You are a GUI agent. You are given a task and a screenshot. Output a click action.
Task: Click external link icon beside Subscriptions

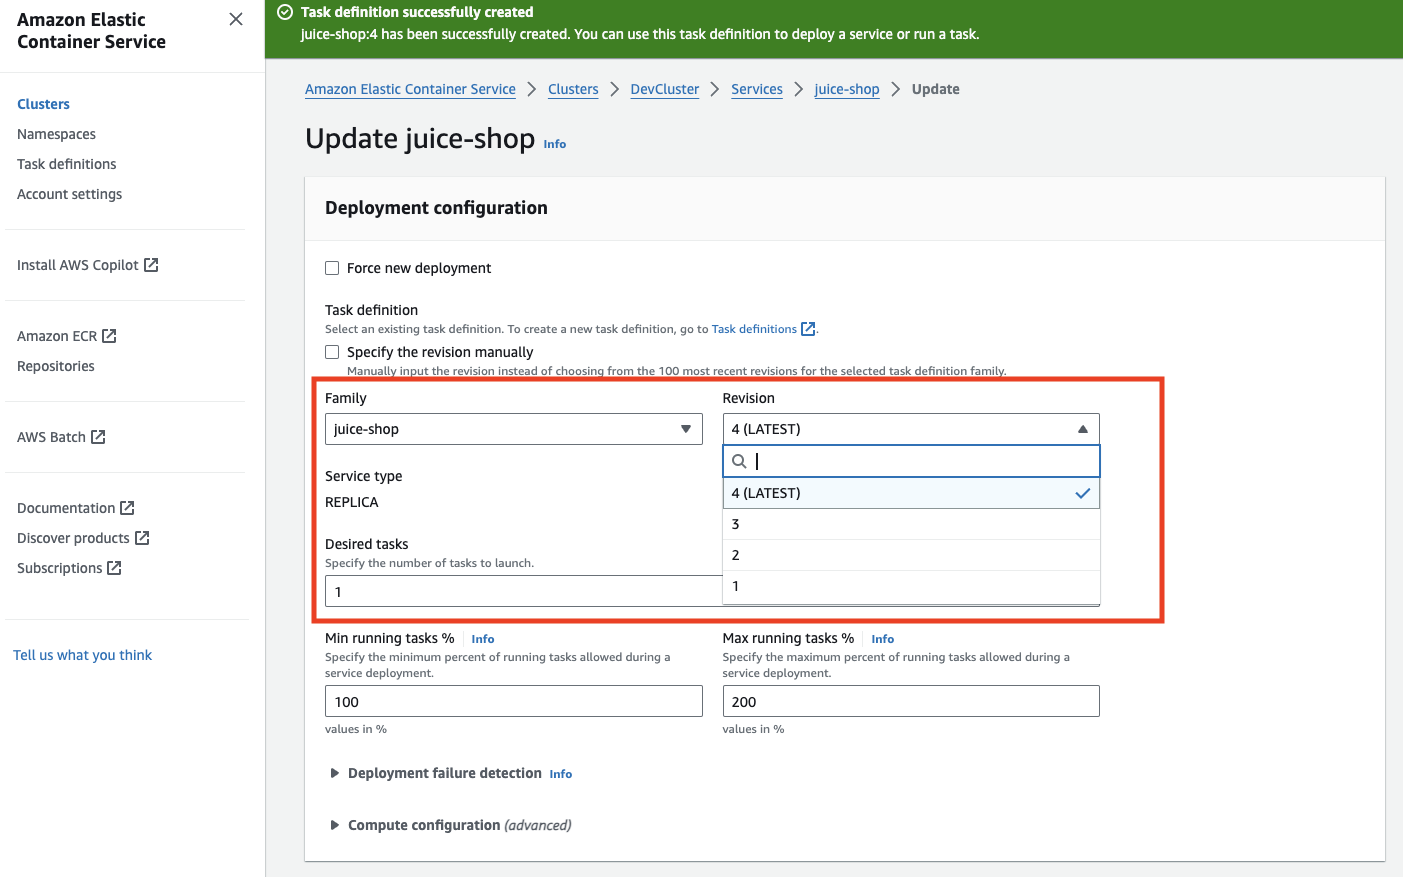click(114, 568)
